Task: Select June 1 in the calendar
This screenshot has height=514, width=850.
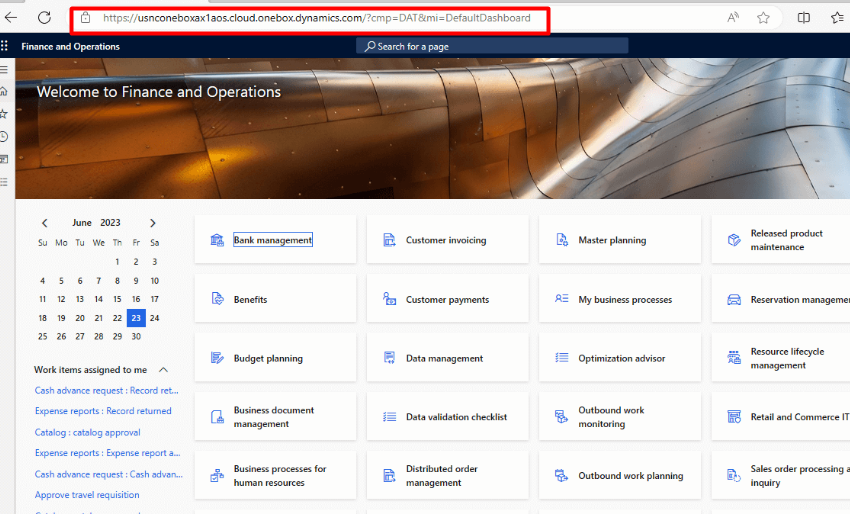Action: [x=117, y=262]
